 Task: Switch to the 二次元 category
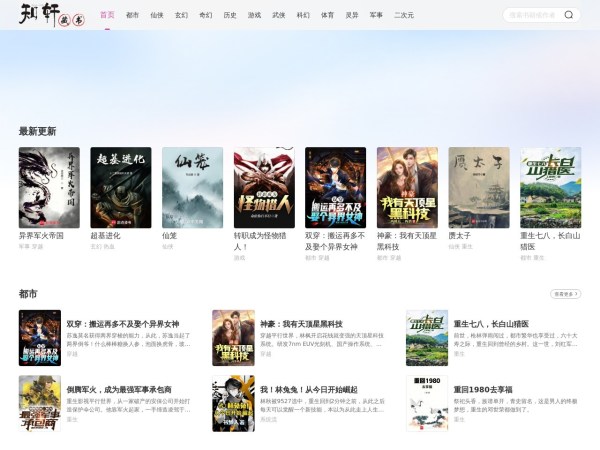(404, 16)
